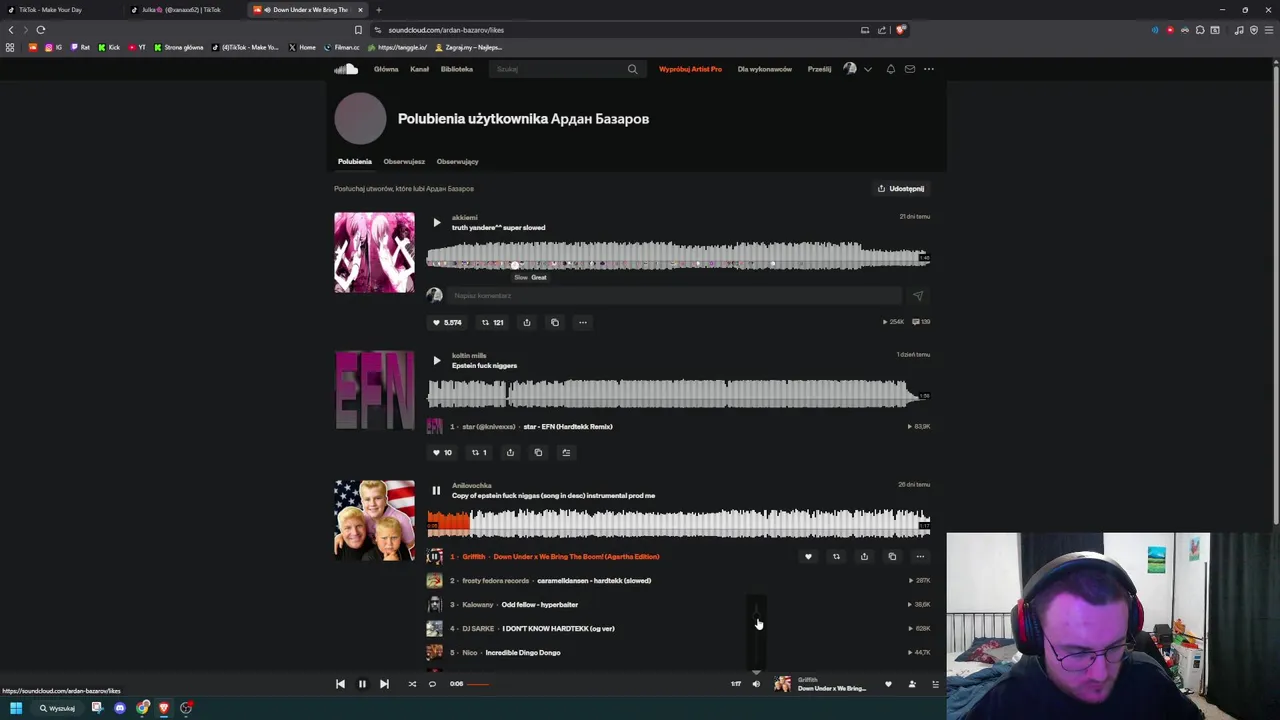The height and width of the screenshot is (720, 1280).
Task: Open the 'Dla wykonawców' link
Action: [x=765, y=69]
